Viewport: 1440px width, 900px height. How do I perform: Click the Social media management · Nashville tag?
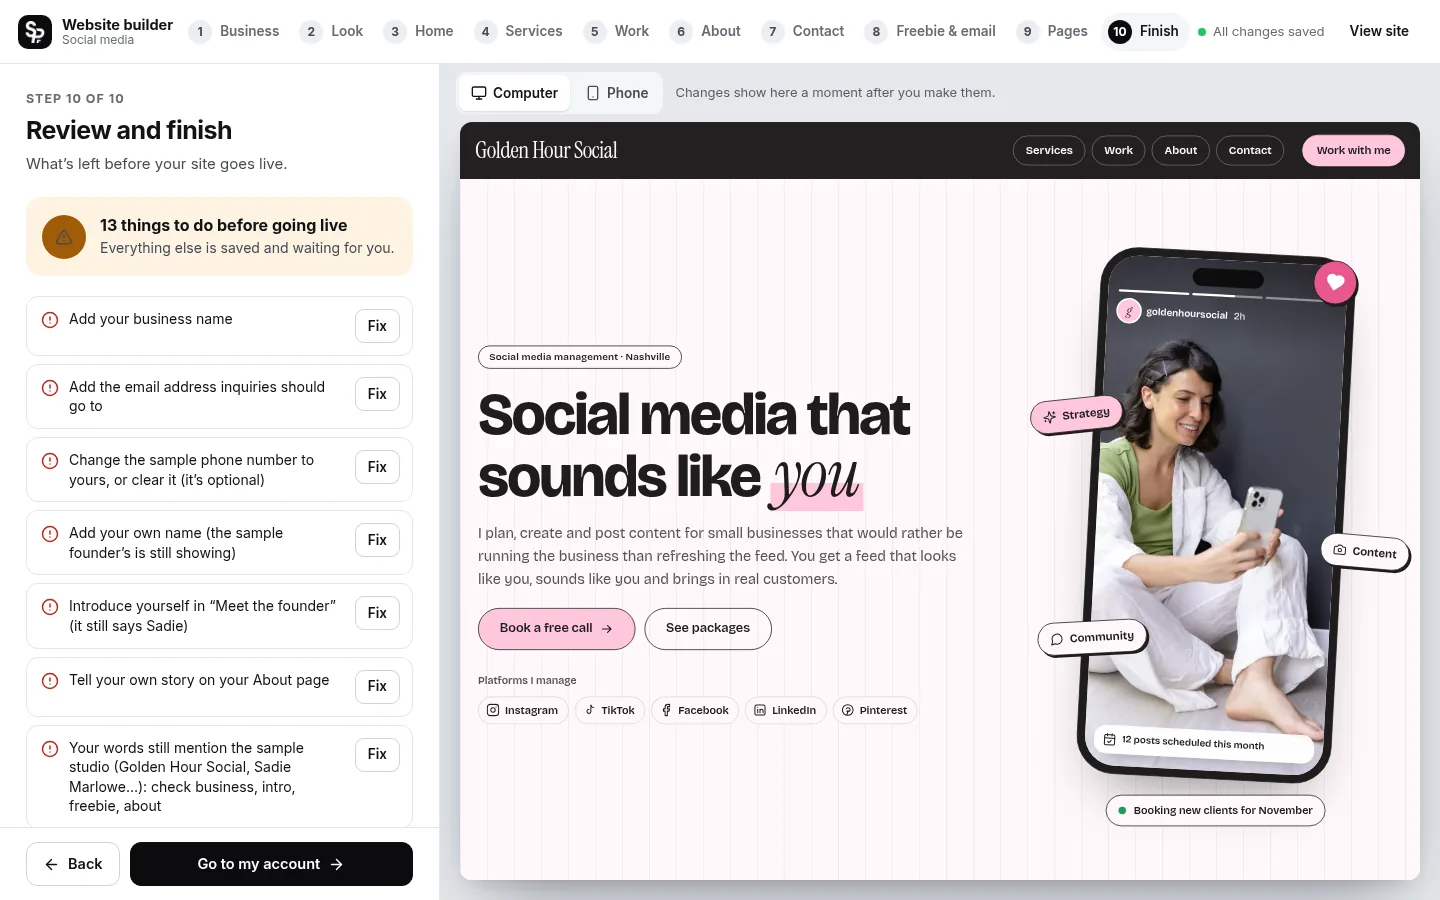click(580, 357)
